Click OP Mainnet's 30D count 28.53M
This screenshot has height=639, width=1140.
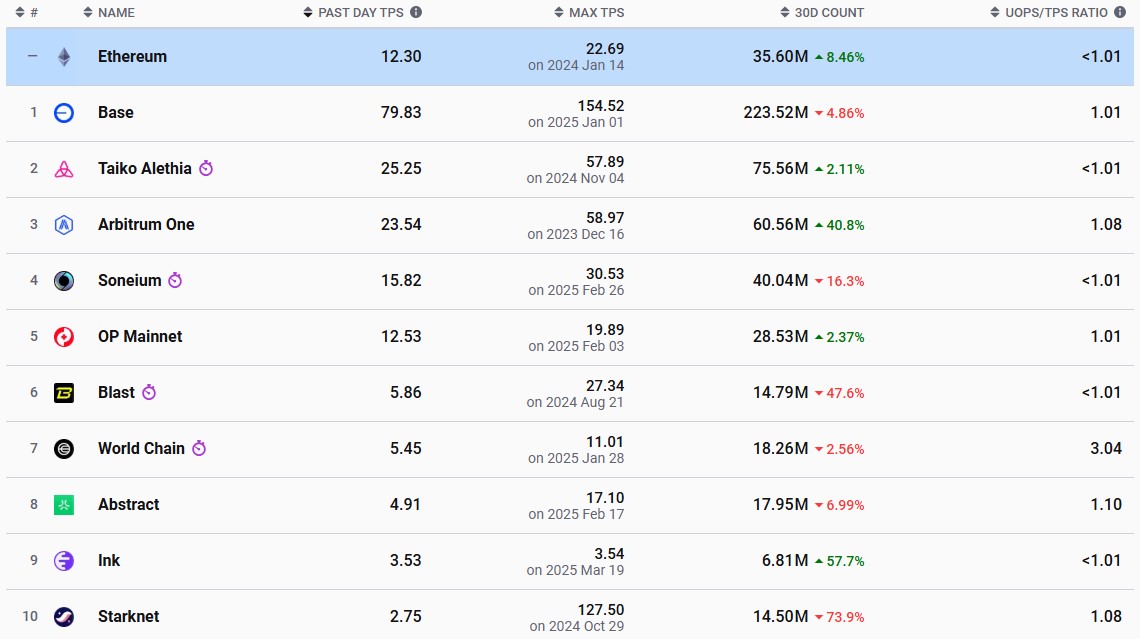780,337
